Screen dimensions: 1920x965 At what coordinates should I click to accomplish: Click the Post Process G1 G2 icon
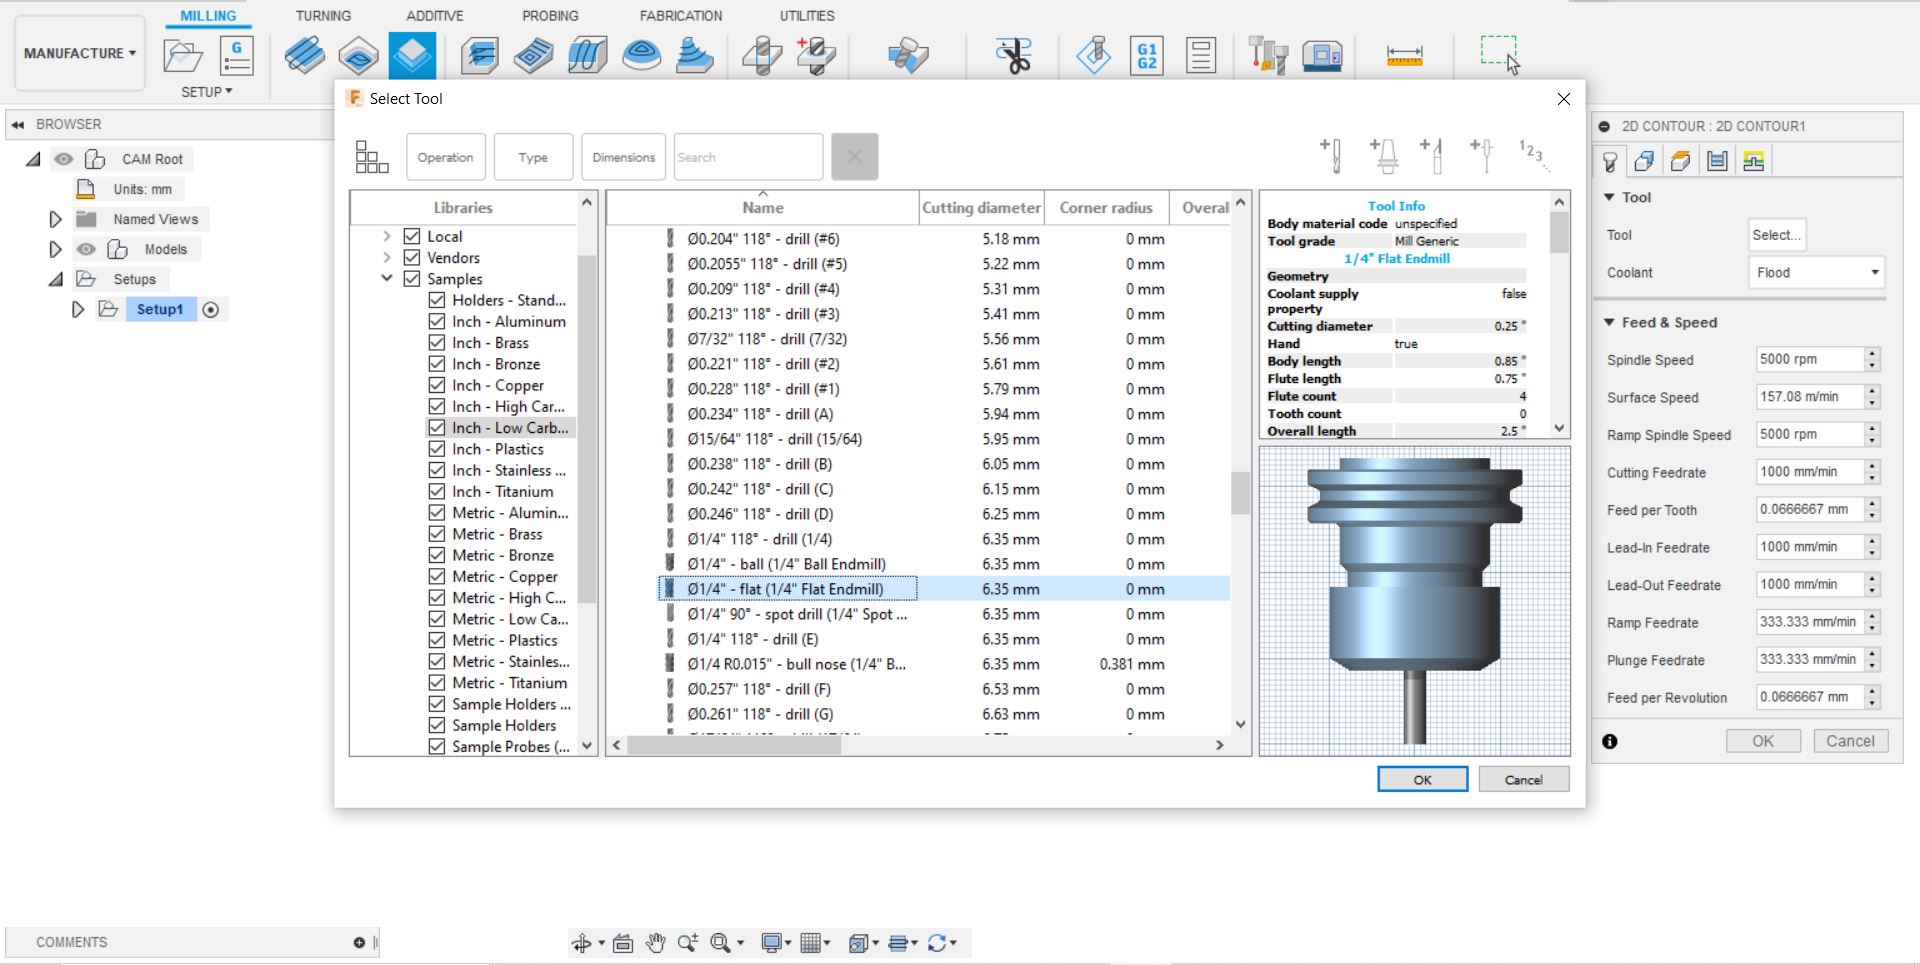tap(1146, 56)
